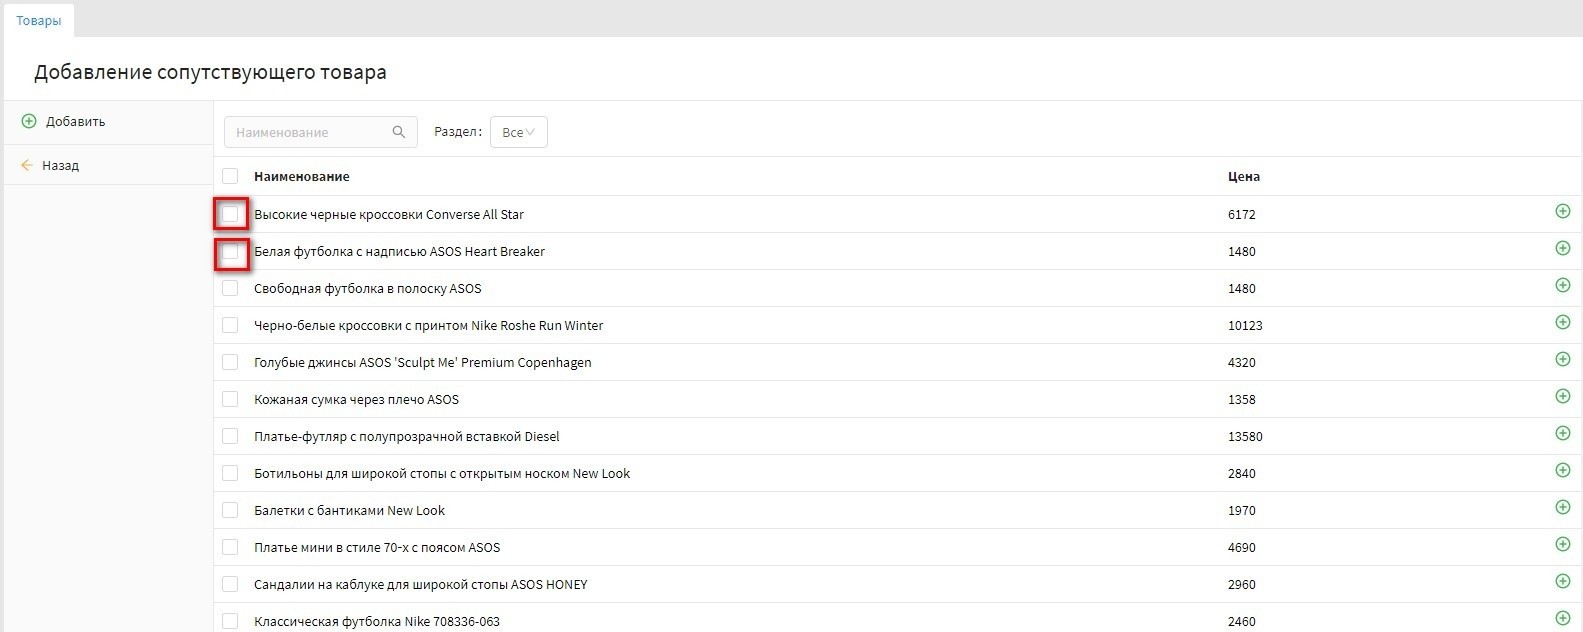The height and width of the screenshot is (632, 1583).
Task: Check the ASOS striped loose t-shirt row
Action: 230,288
